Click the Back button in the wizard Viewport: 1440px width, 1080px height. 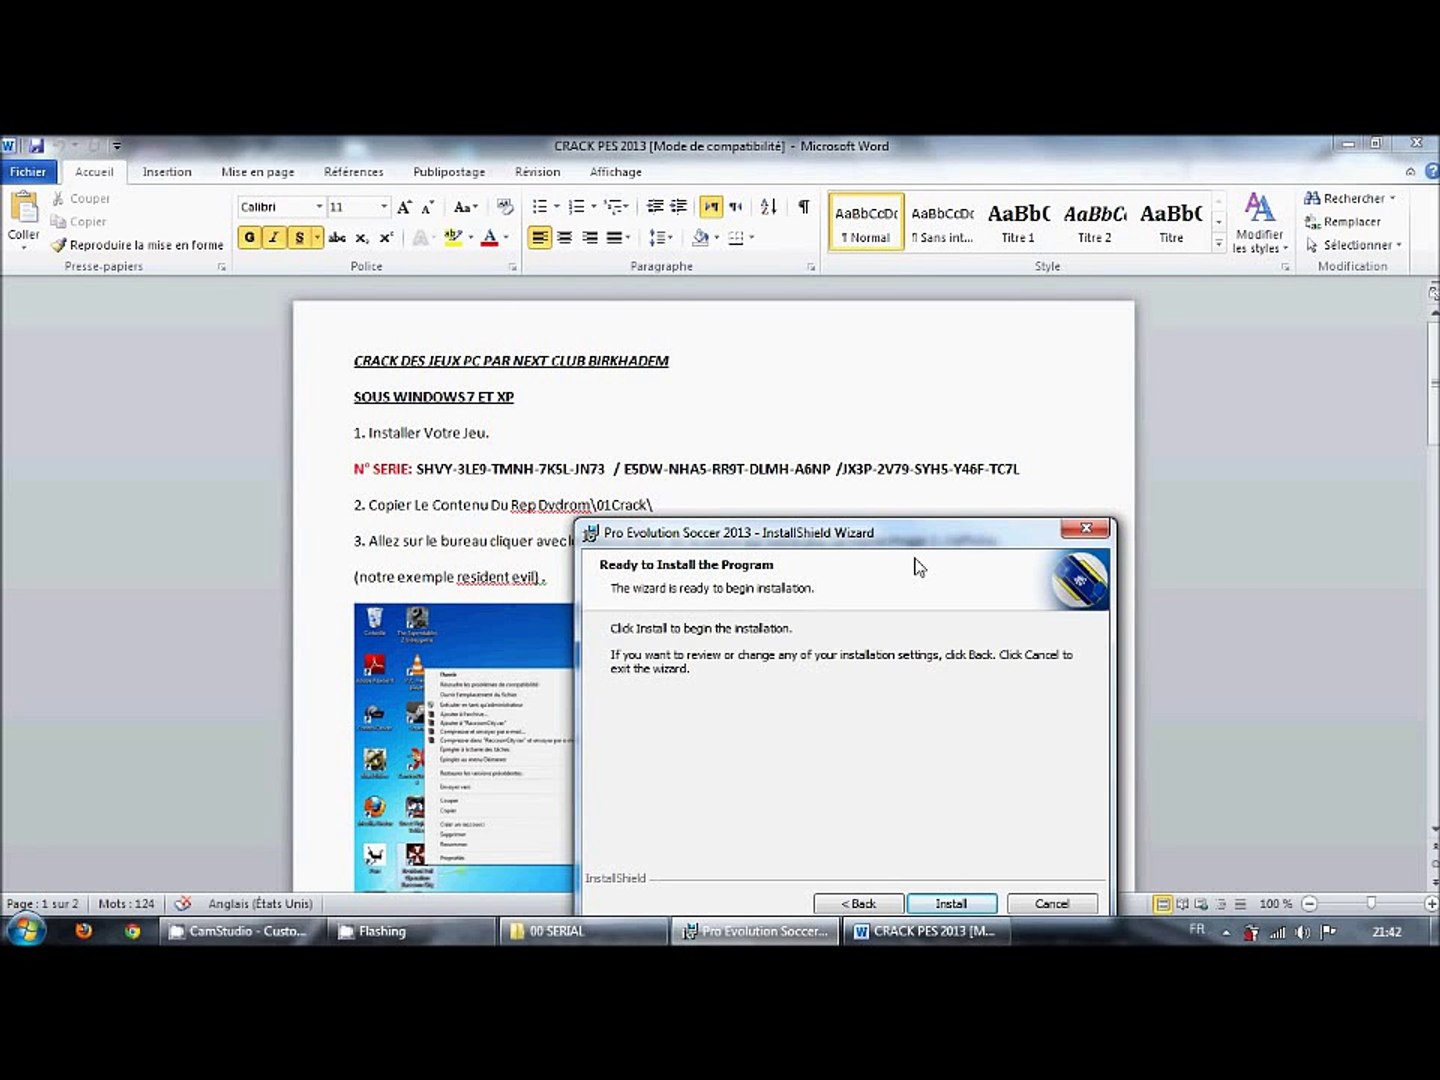[x=858, y=904]
